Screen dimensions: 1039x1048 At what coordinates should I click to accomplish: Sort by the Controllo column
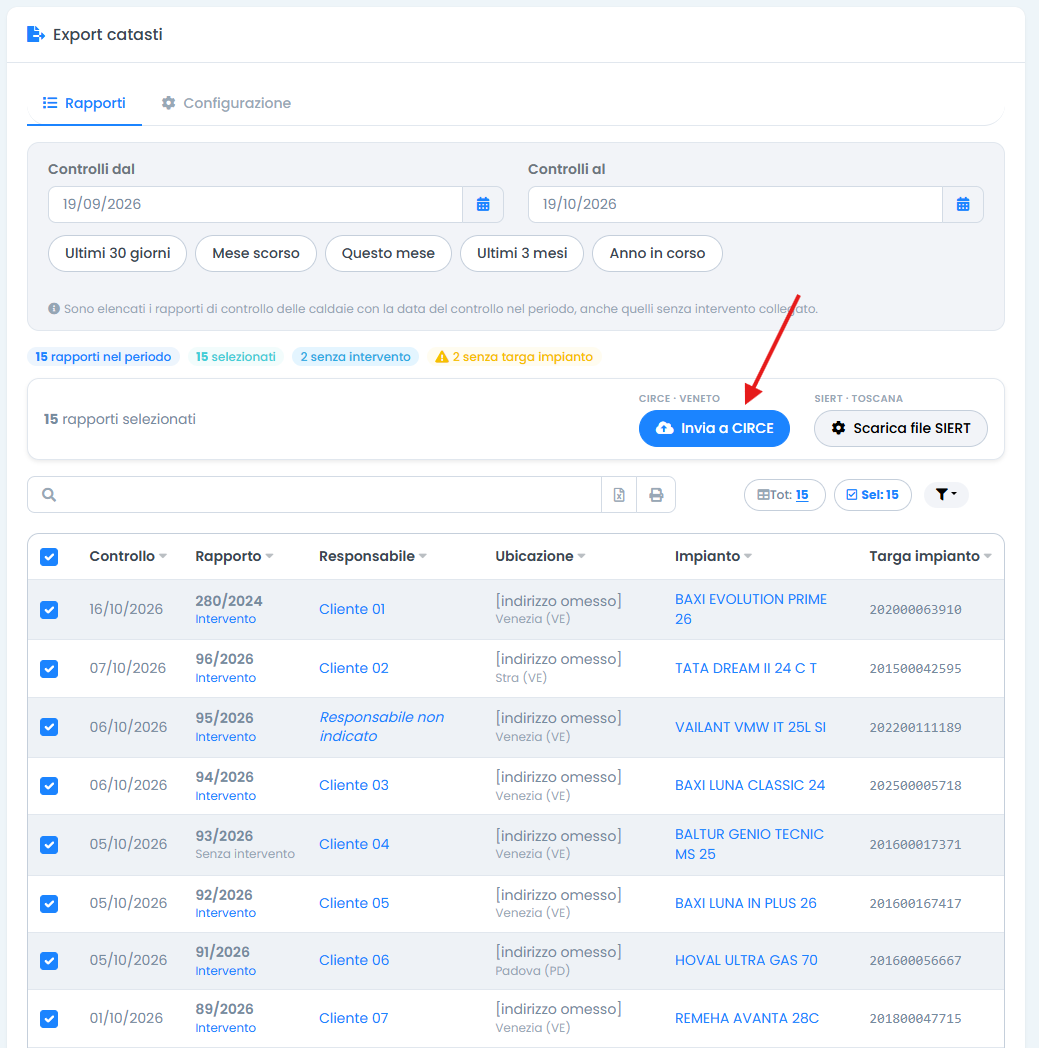128,556
